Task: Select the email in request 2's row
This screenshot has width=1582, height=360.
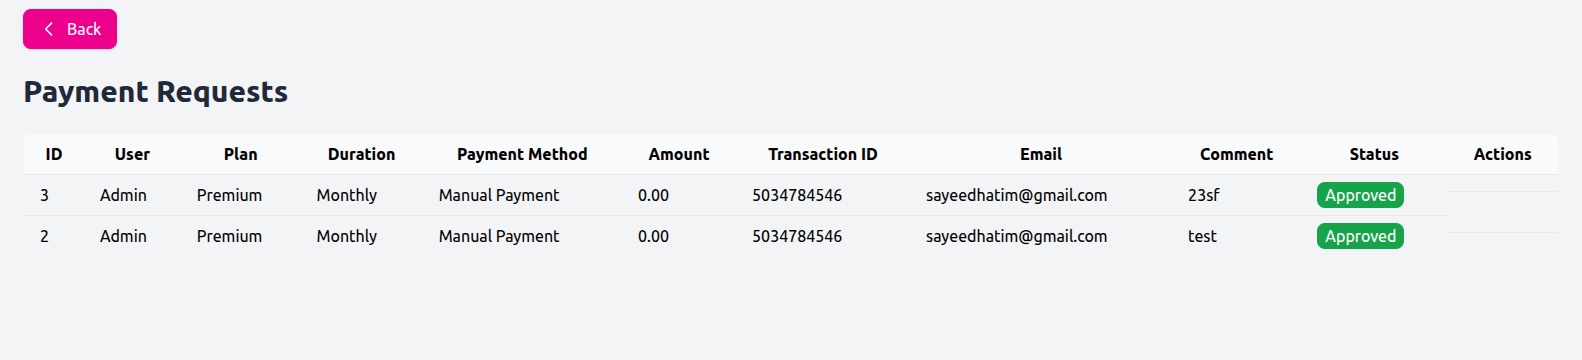Action: [x=1016, y=236]
